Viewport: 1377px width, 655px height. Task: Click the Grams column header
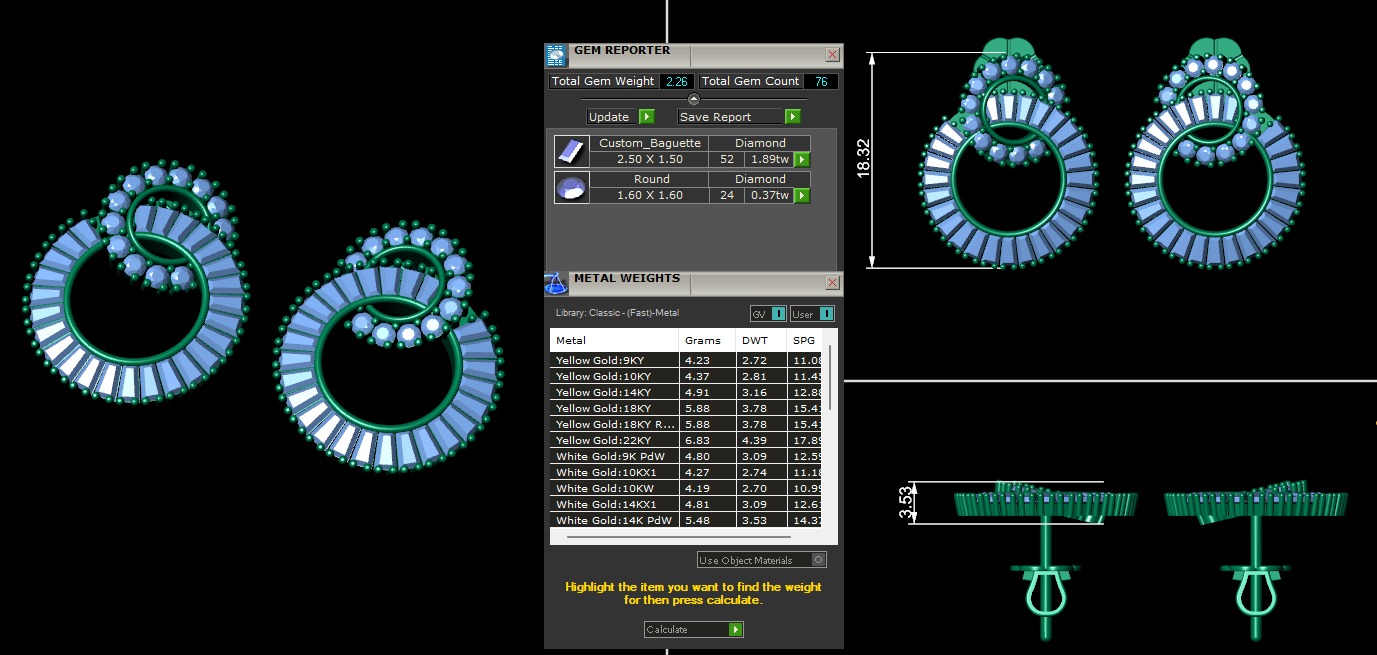[x=707, y=340]
